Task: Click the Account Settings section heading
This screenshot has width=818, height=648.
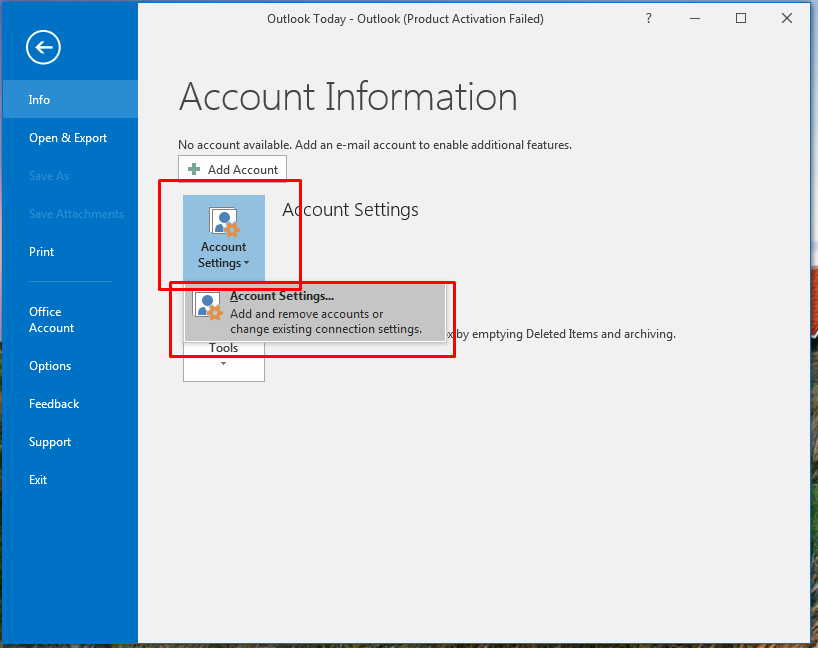Action: point(351,210)
